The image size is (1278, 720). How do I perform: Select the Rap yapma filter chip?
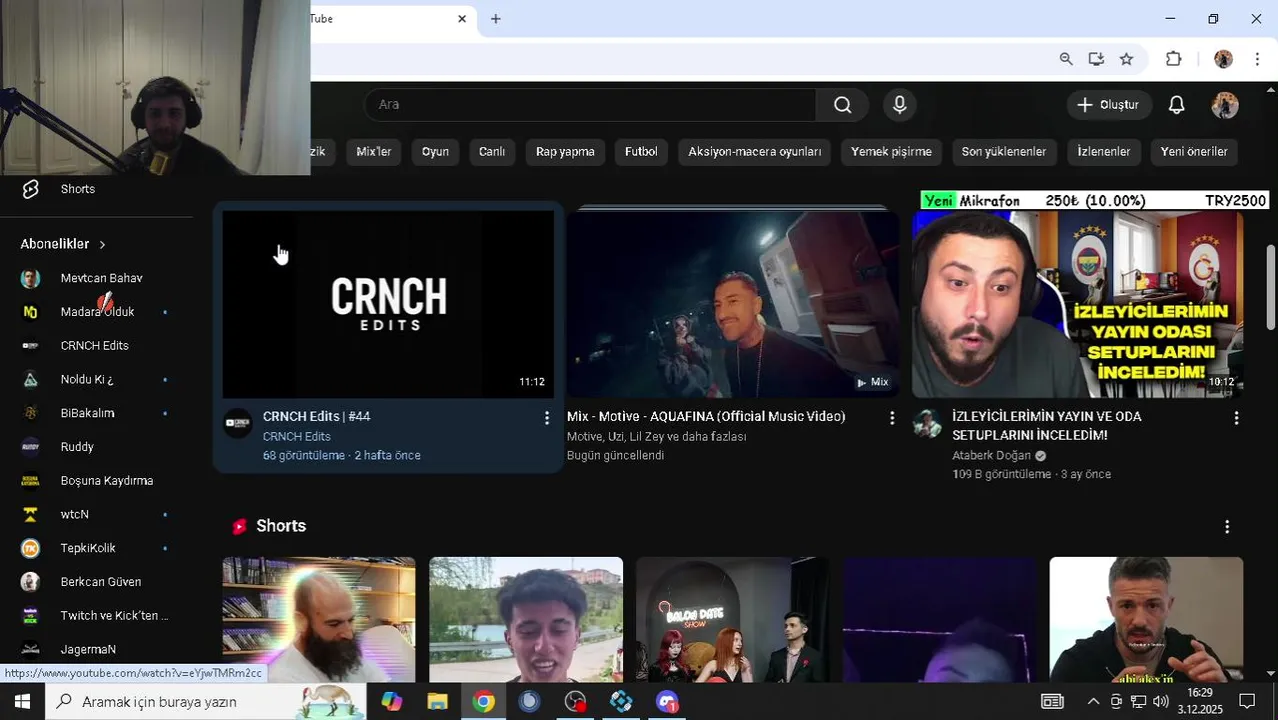click(565, 152)
